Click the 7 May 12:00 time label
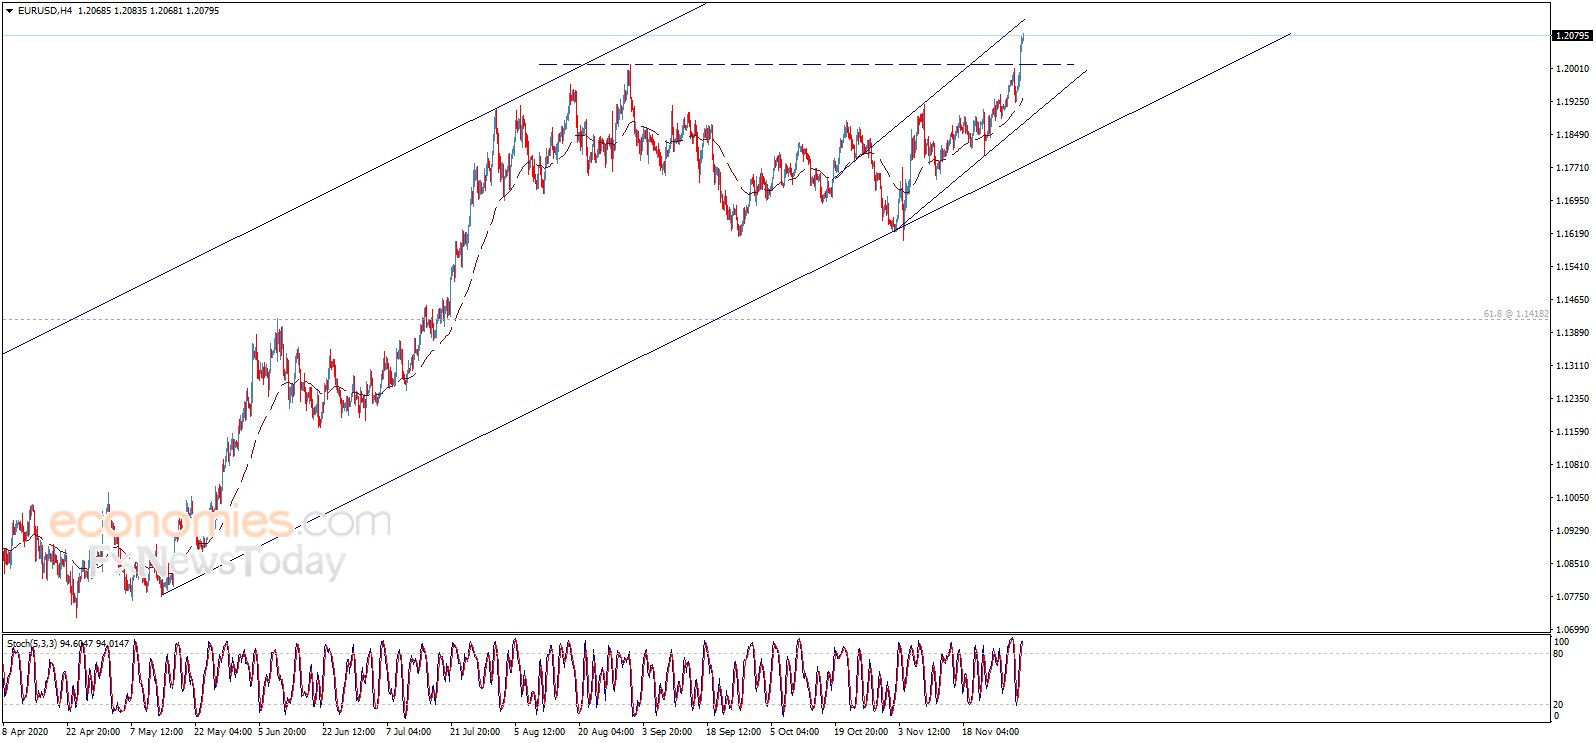 pos(157,732)
